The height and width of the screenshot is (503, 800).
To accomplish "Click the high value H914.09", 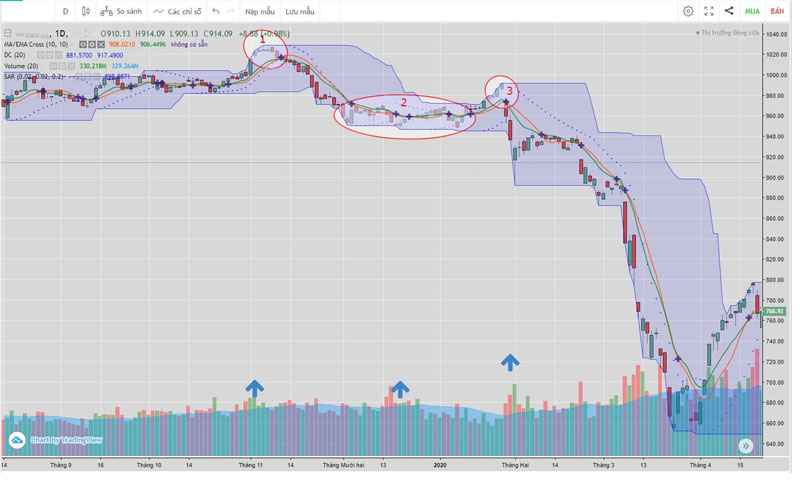I will pos(150,34).
